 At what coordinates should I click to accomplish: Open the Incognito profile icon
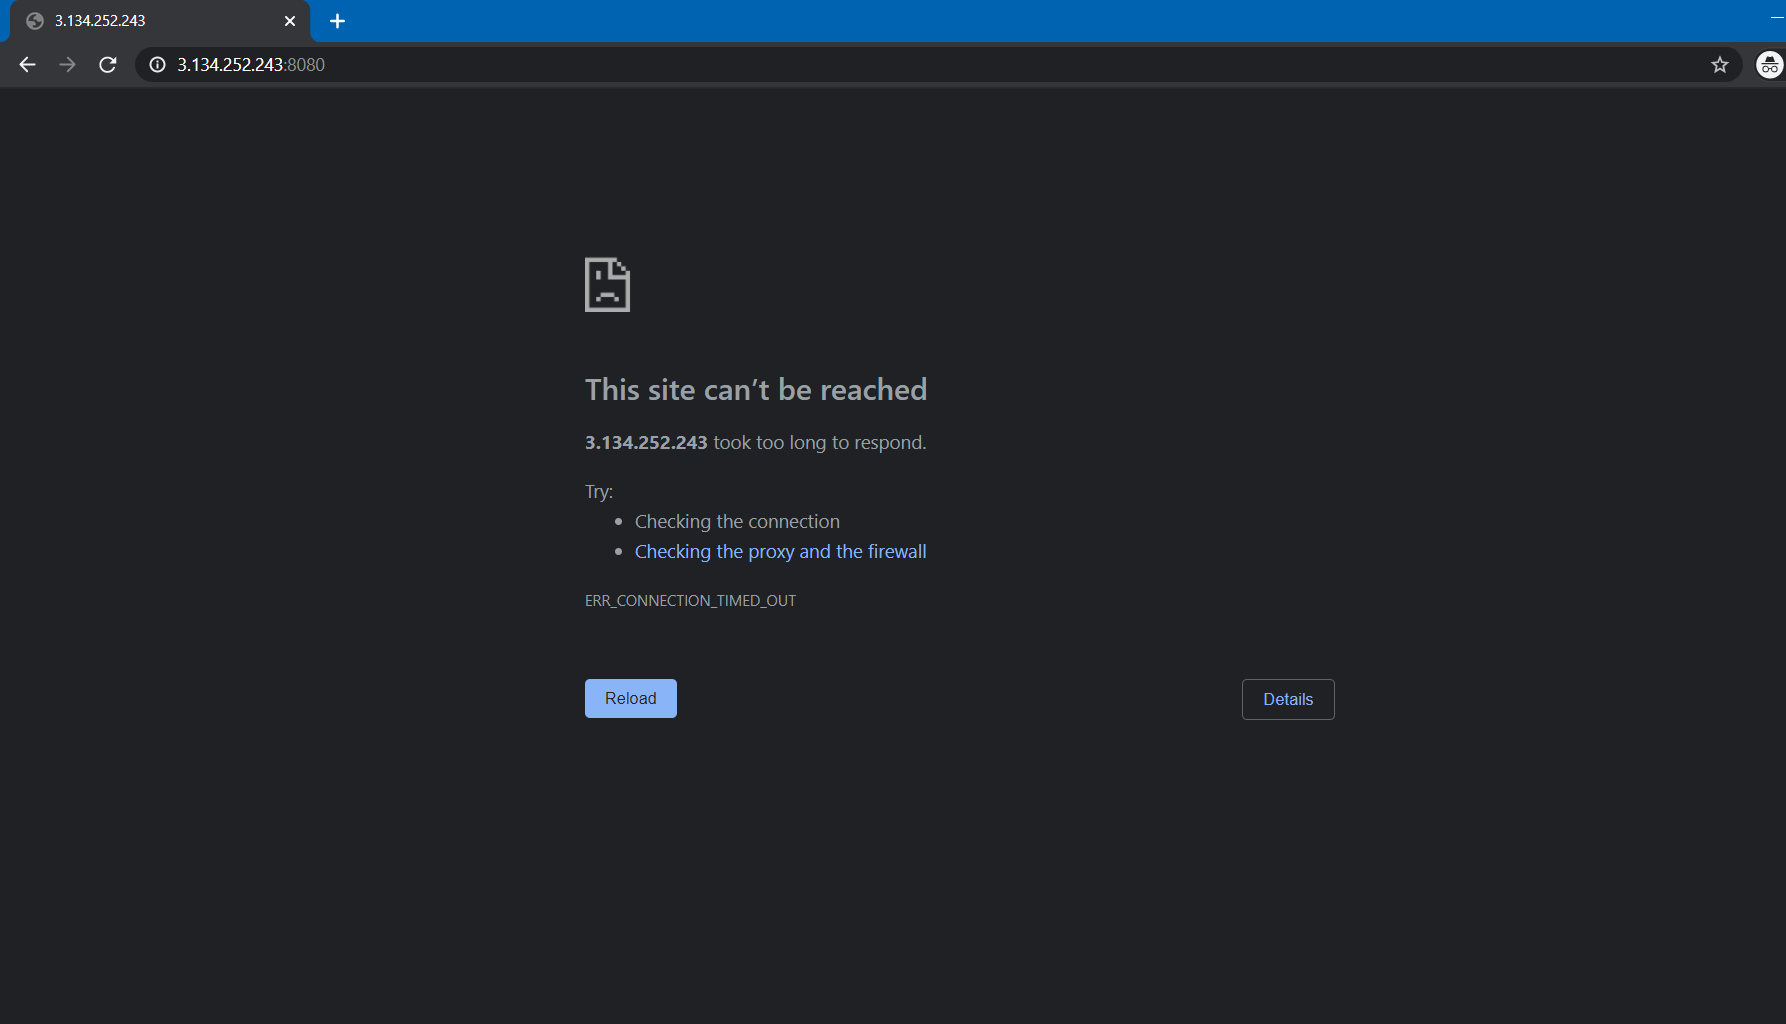tap(1769, 65)
